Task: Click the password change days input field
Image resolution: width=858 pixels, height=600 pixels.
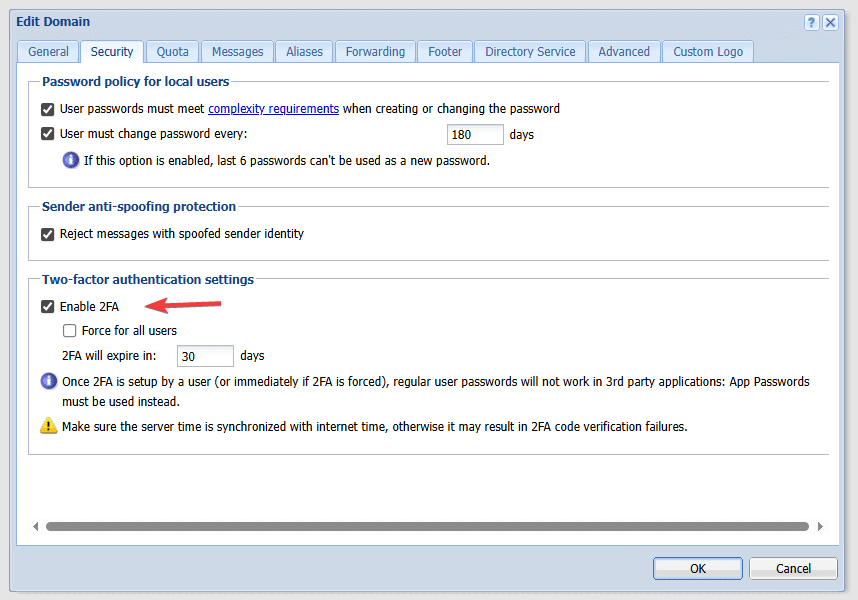Action: tap(475, 134)
